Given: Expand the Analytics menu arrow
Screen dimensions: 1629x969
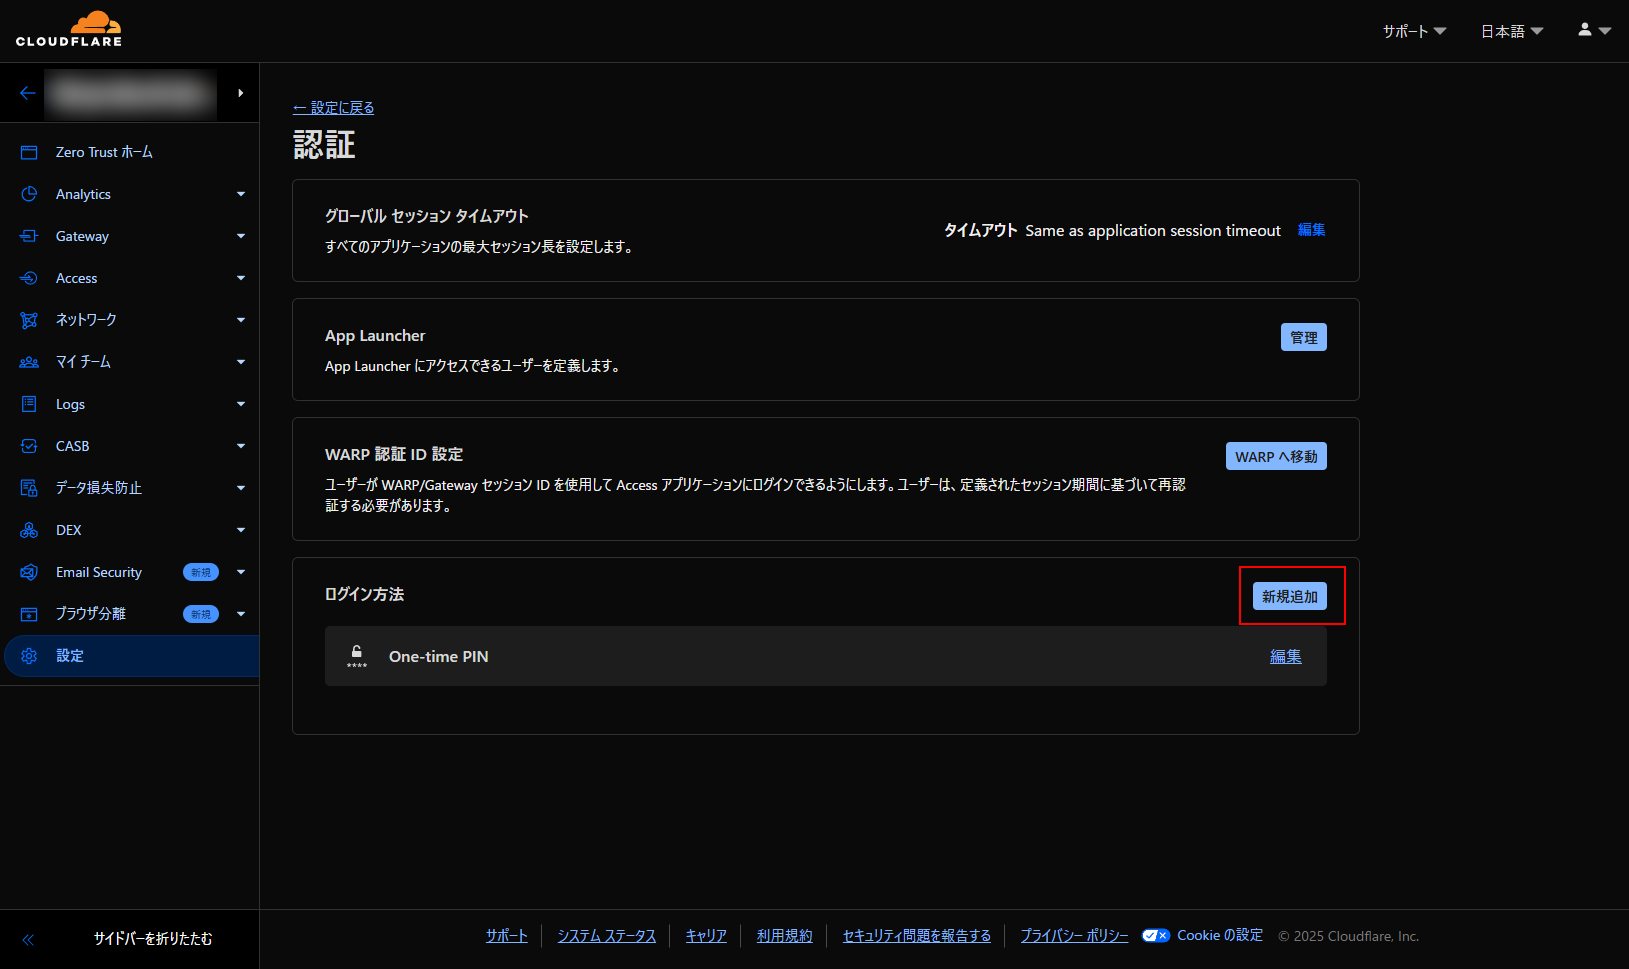Looking at the screenshot, I should 241,194.
